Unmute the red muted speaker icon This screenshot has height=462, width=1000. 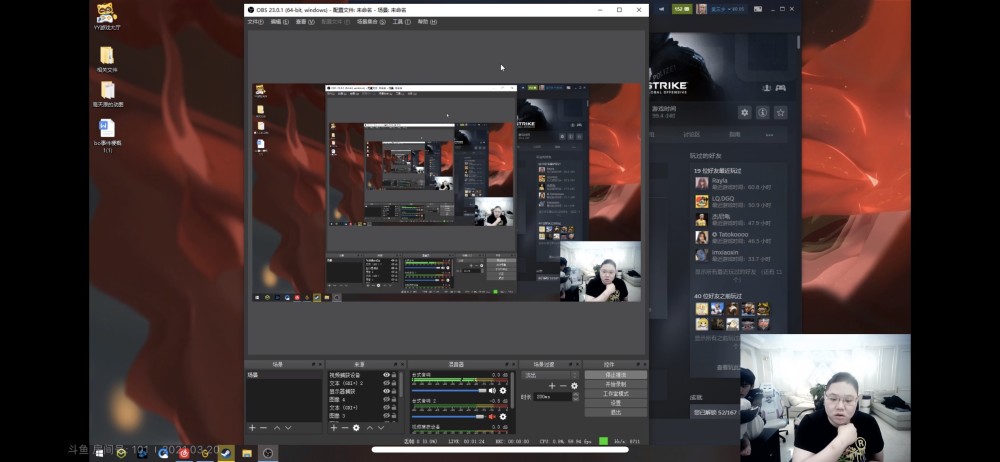pos(492,417)
